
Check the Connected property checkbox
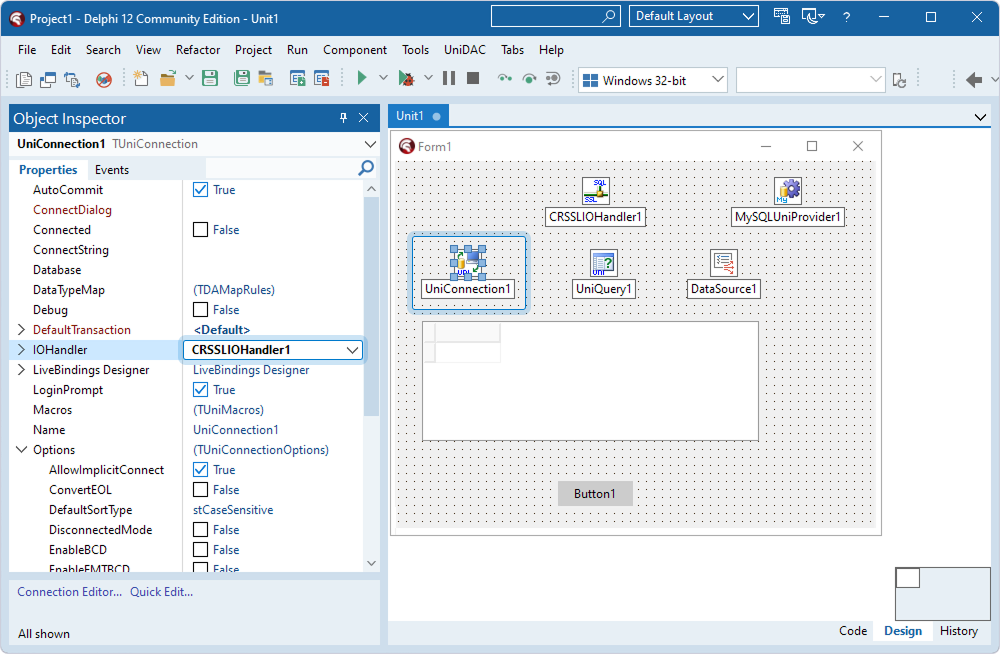(200, 230)
